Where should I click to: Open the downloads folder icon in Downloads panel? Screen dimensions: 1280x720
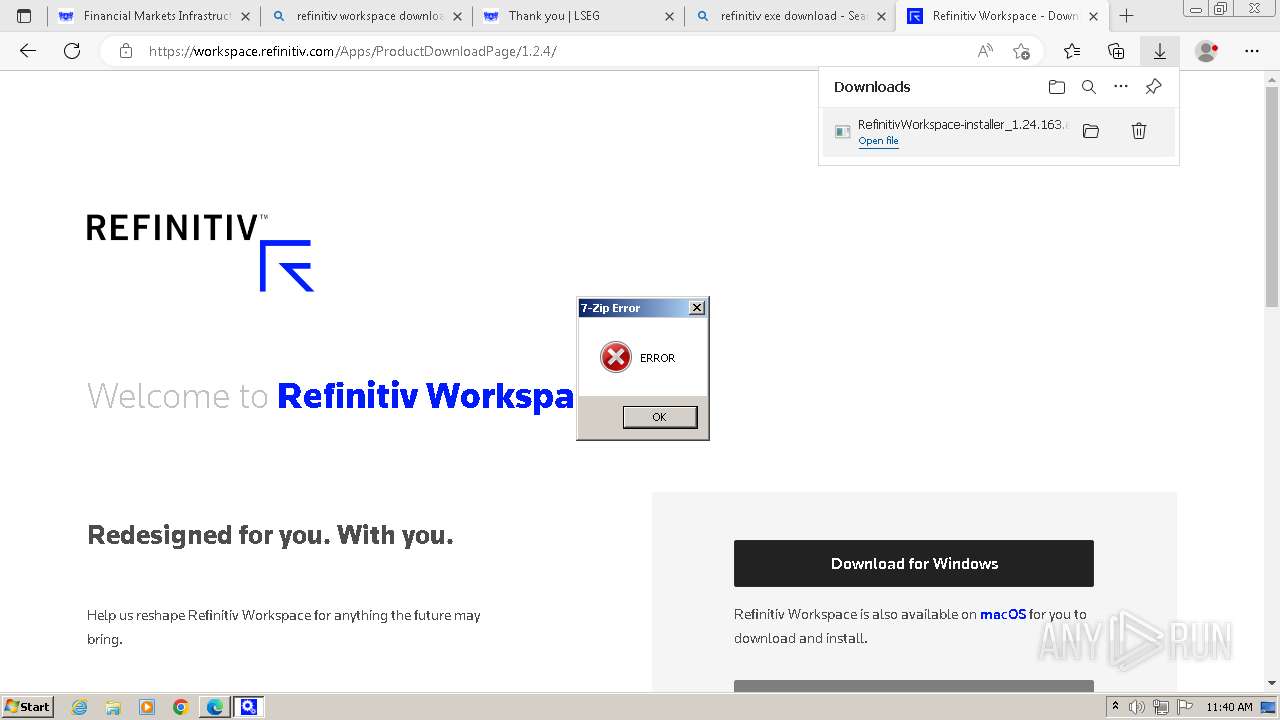(x=1057, y=87)
